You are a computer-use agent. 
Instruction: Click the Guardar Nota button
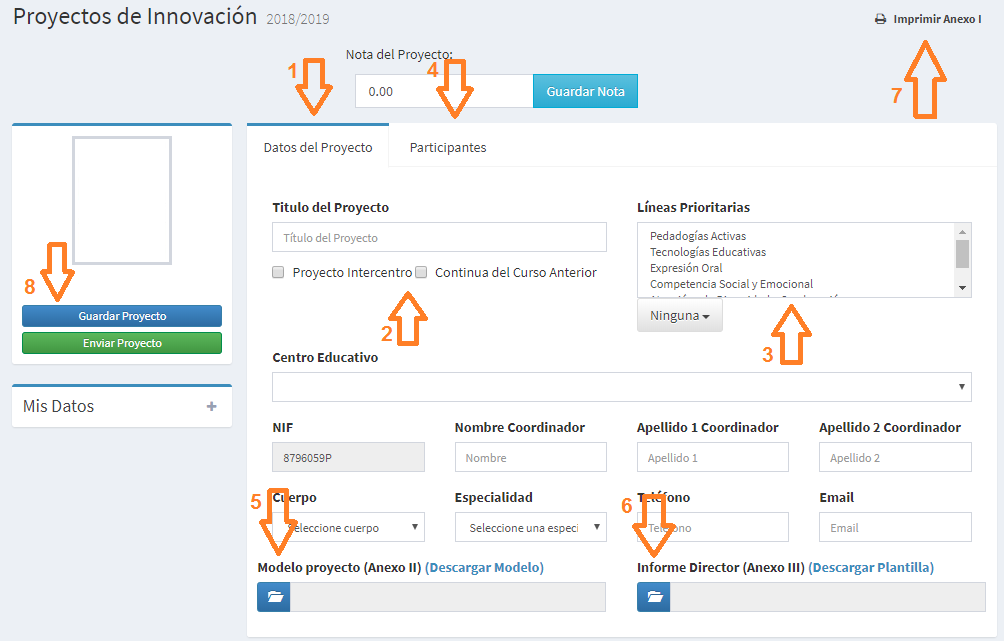coord(585,90)
